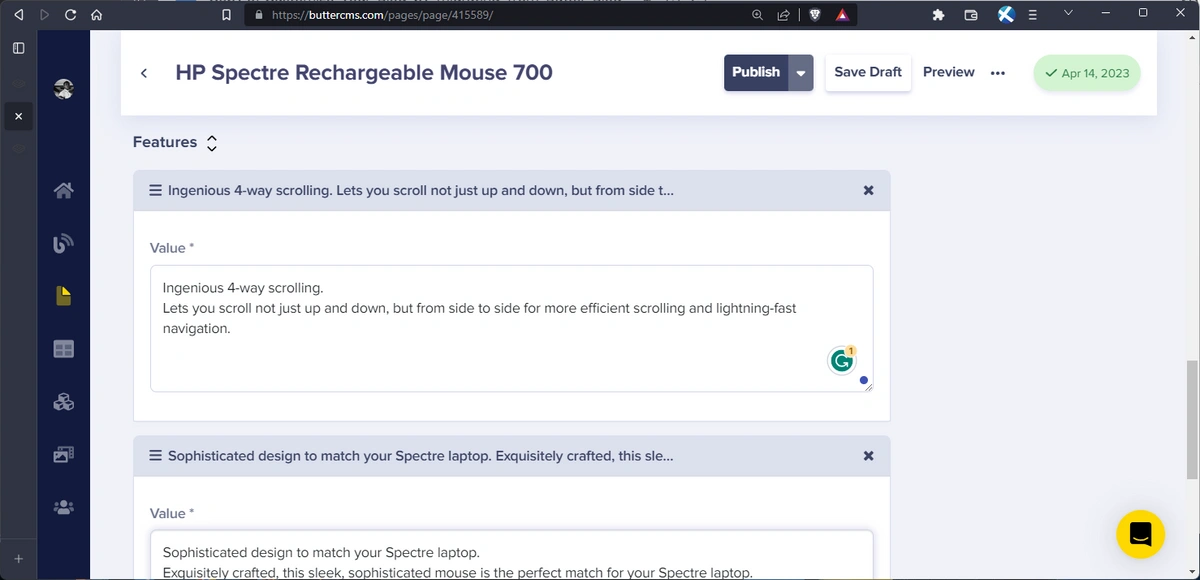Toggle the browser sidebar panel icon
1200x580 pixels.
tap(19, 47)
